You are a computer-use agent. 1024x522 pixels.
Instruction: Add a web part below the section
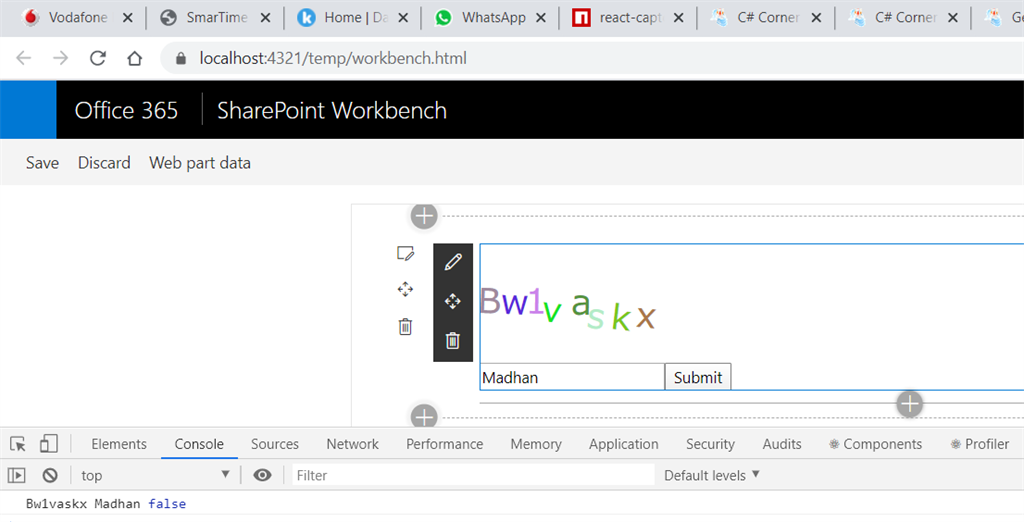click(424, 416)
